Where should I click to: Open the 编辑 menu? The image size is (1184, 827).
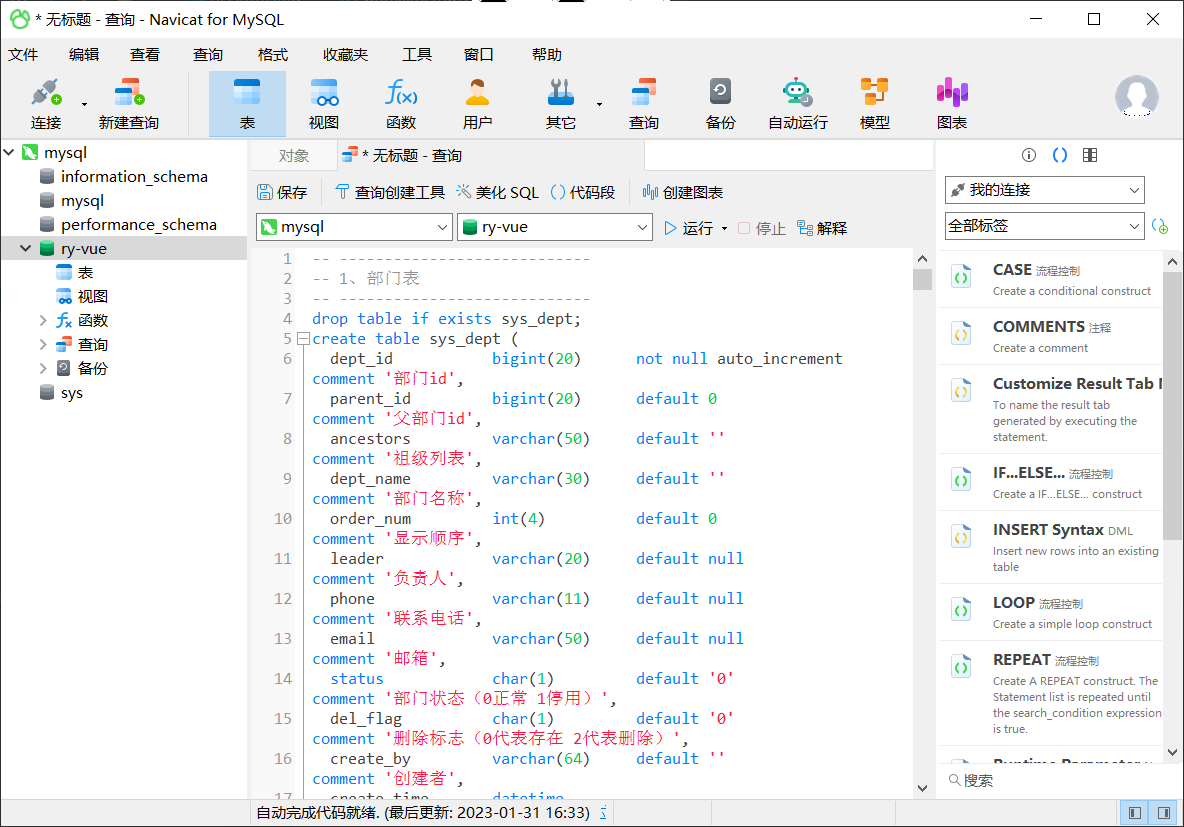tap(84, 54)
